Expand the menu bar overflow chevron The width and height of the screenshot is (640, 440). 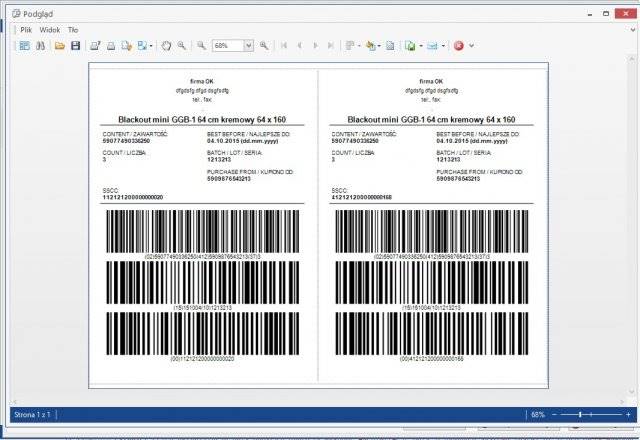(x=633, y=29)
